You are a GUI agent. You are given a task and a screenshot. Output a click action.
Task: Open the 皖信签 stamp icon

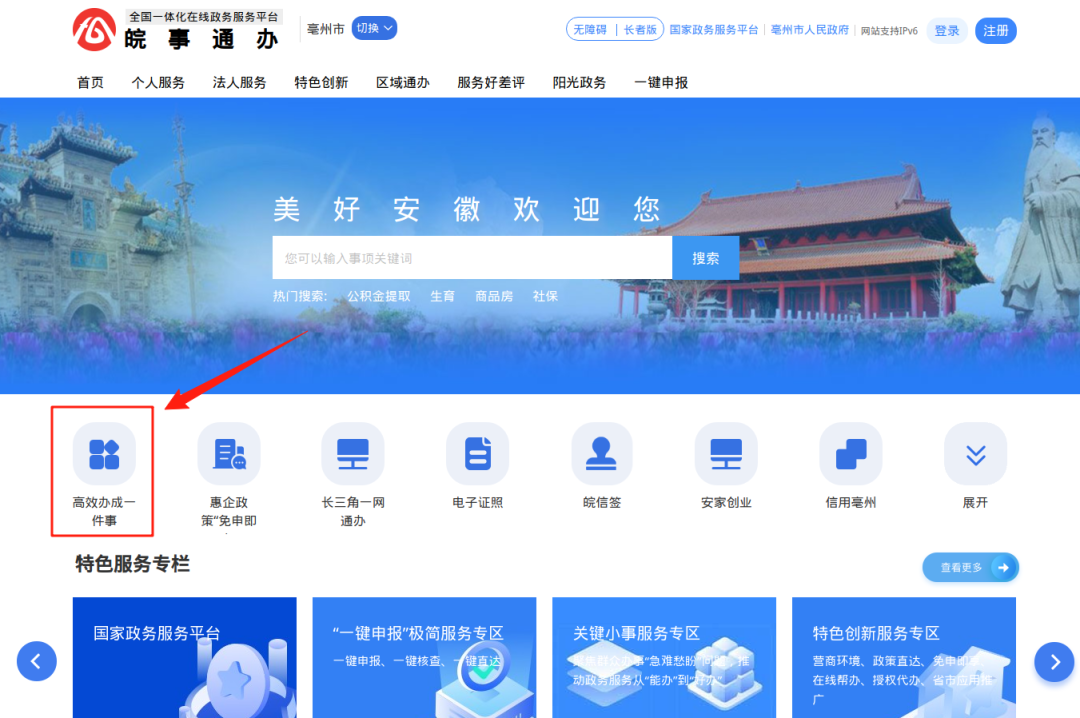coord(601,453)
